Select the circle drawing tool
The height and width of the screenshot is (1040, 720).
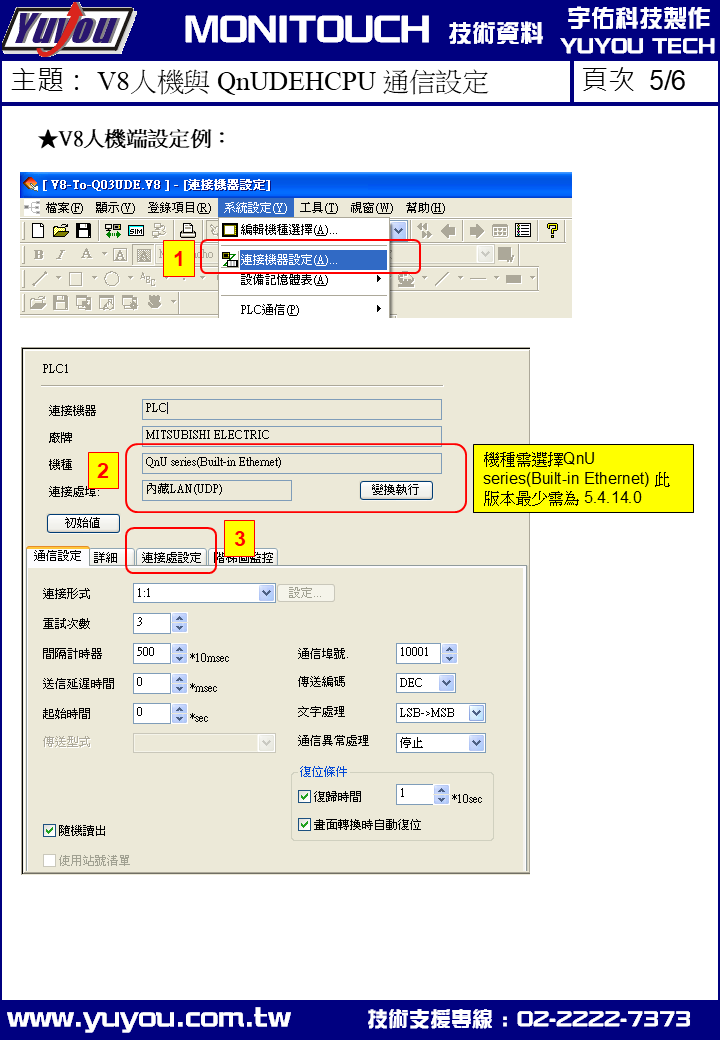[112, 279]
